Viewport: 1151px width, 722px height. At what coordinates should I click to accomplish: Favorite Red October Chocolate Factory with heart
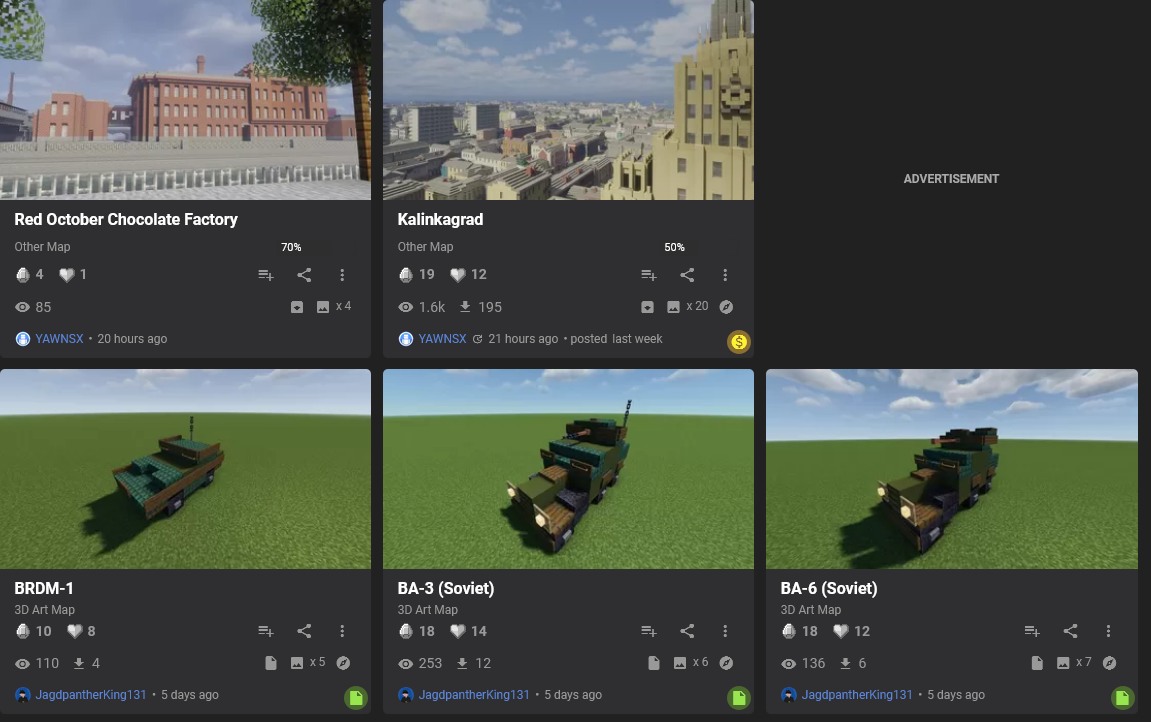coord(67,274)
